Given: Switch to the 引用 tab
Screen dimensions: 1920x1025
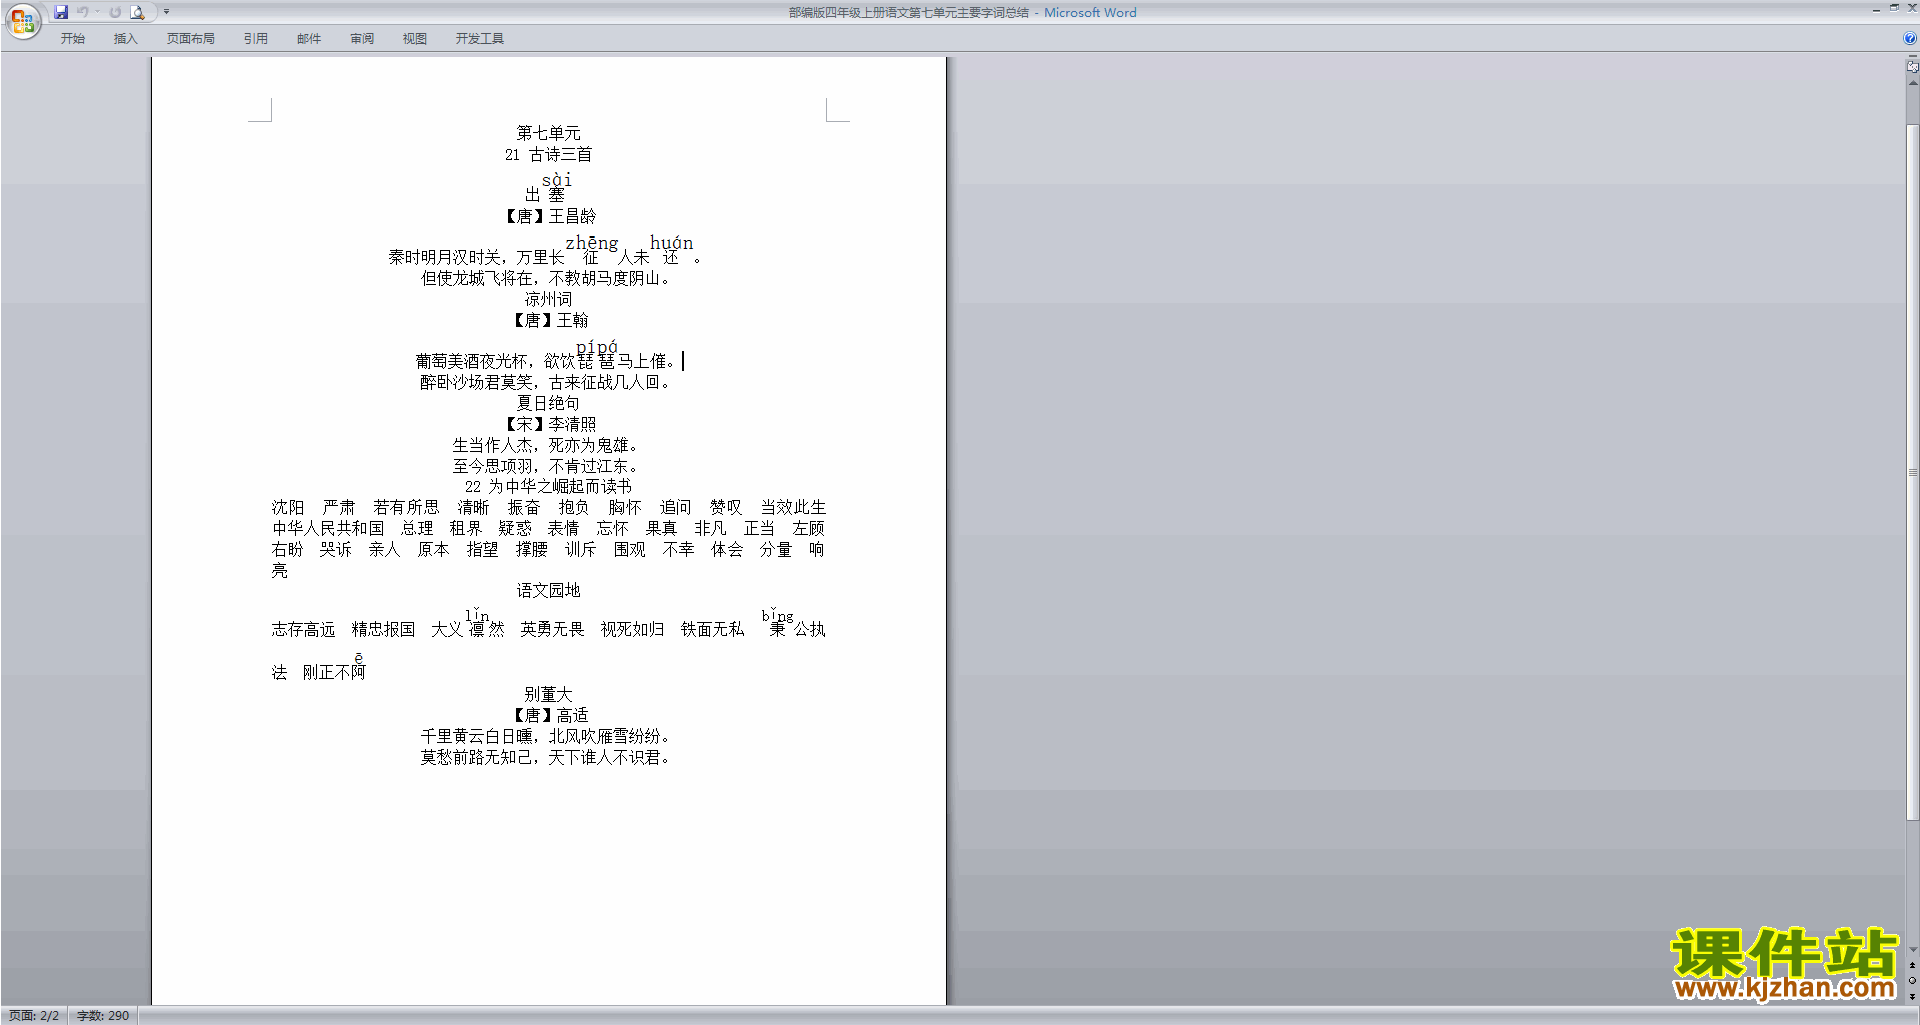Looking at the screenshot, I should click(256, 39).
